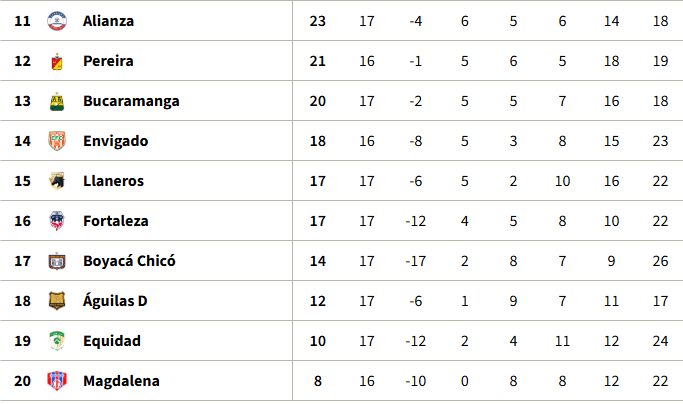Open the Águilas D team badge
The width and height of the screenshot is (683, 404).
pos(57,301)
